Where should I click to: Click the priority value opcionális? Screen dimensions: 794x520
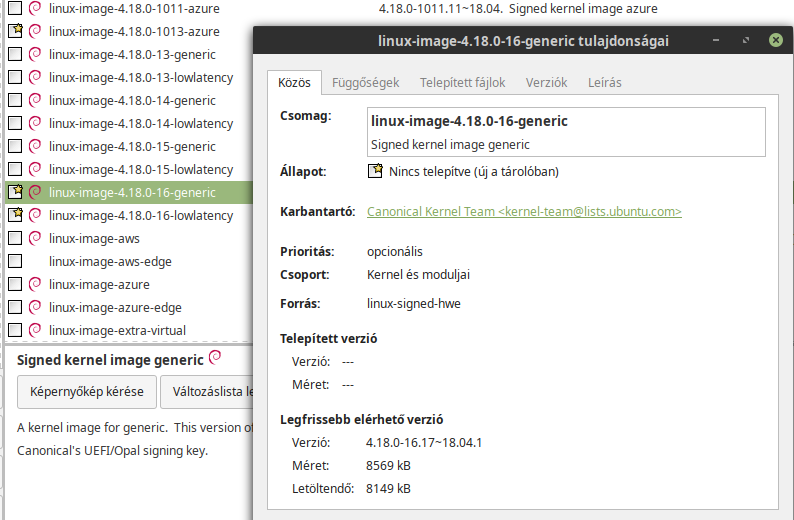[394, 252]
